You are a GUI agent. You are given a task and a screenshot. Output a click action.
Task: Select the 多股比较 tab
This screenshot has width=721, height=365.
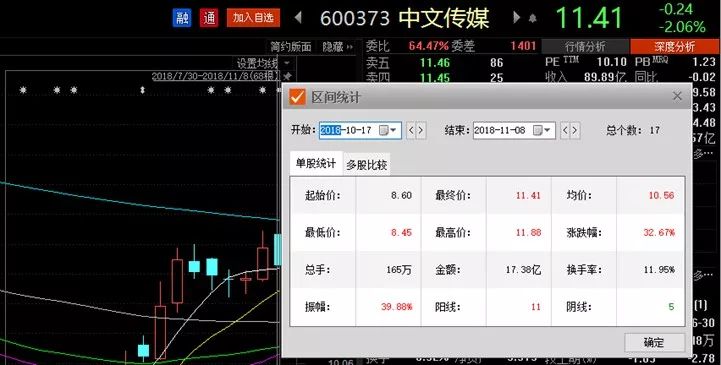pyautogui.click(x=366, y=165)
